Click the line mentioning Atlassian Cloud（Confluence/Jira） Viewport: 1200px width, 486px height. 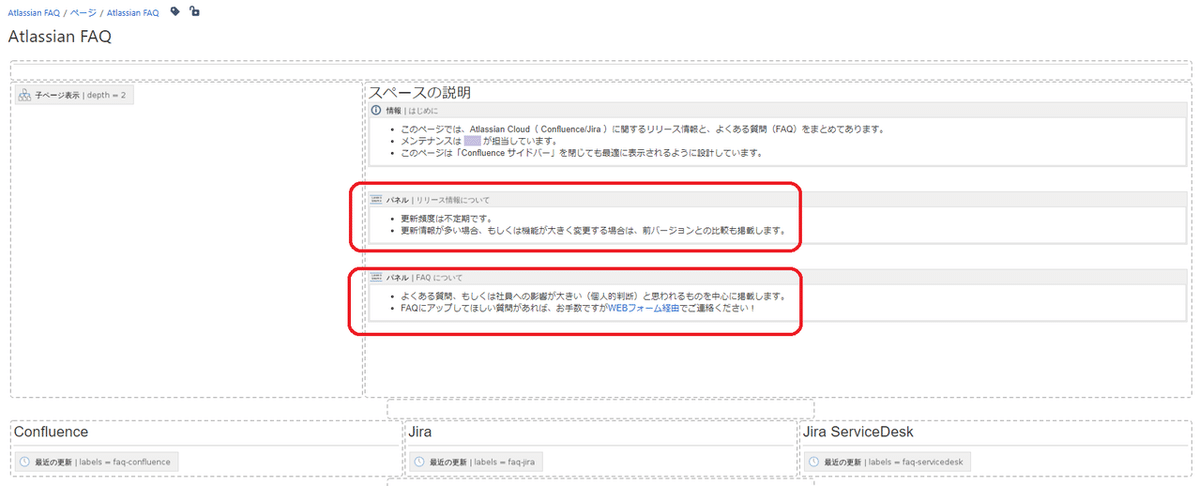[x=642, y=128]
